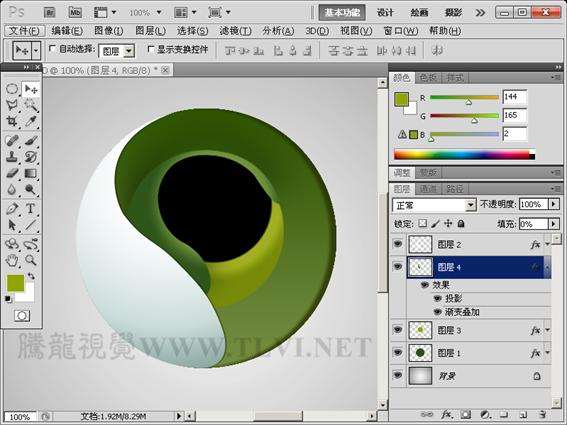Launch Mini Bridge from the top bar
The image size is (567, 425).
75,13
